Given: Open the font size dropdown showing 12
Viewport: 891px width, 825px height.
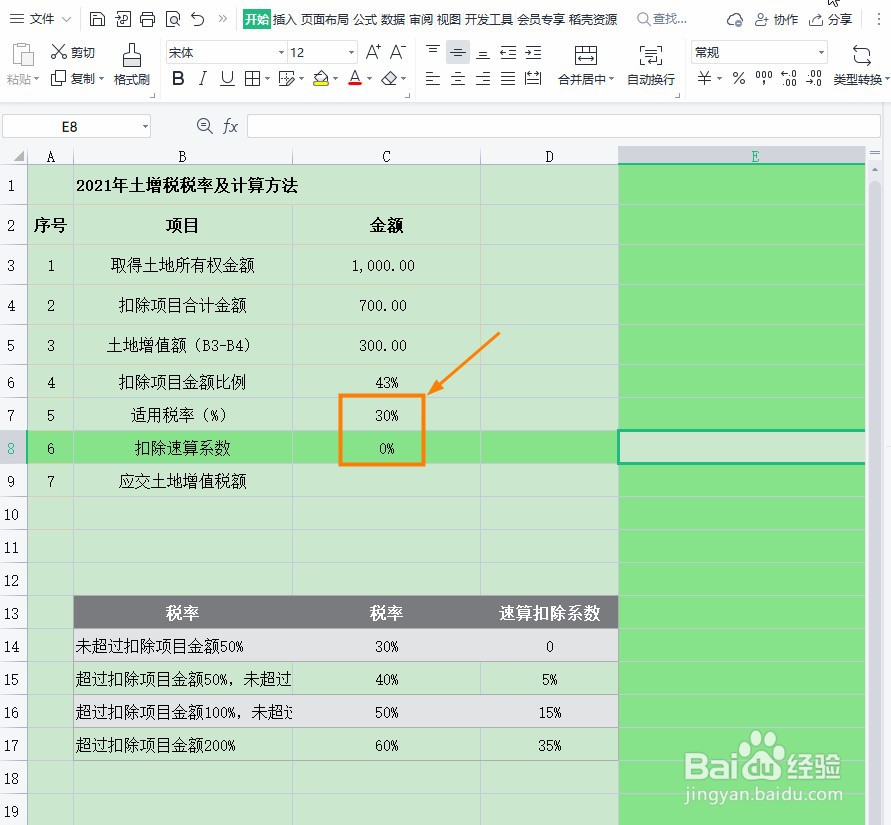Looking at the screenshot, I should point(320,51).
